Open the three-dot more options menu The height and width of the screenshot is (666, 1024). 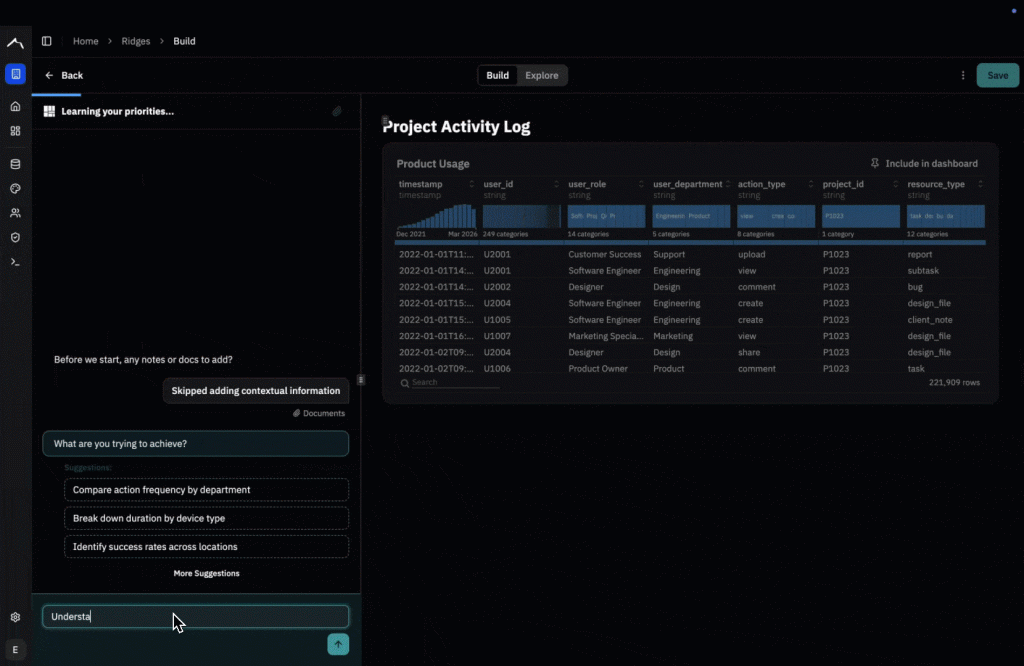tap(963, 75)
